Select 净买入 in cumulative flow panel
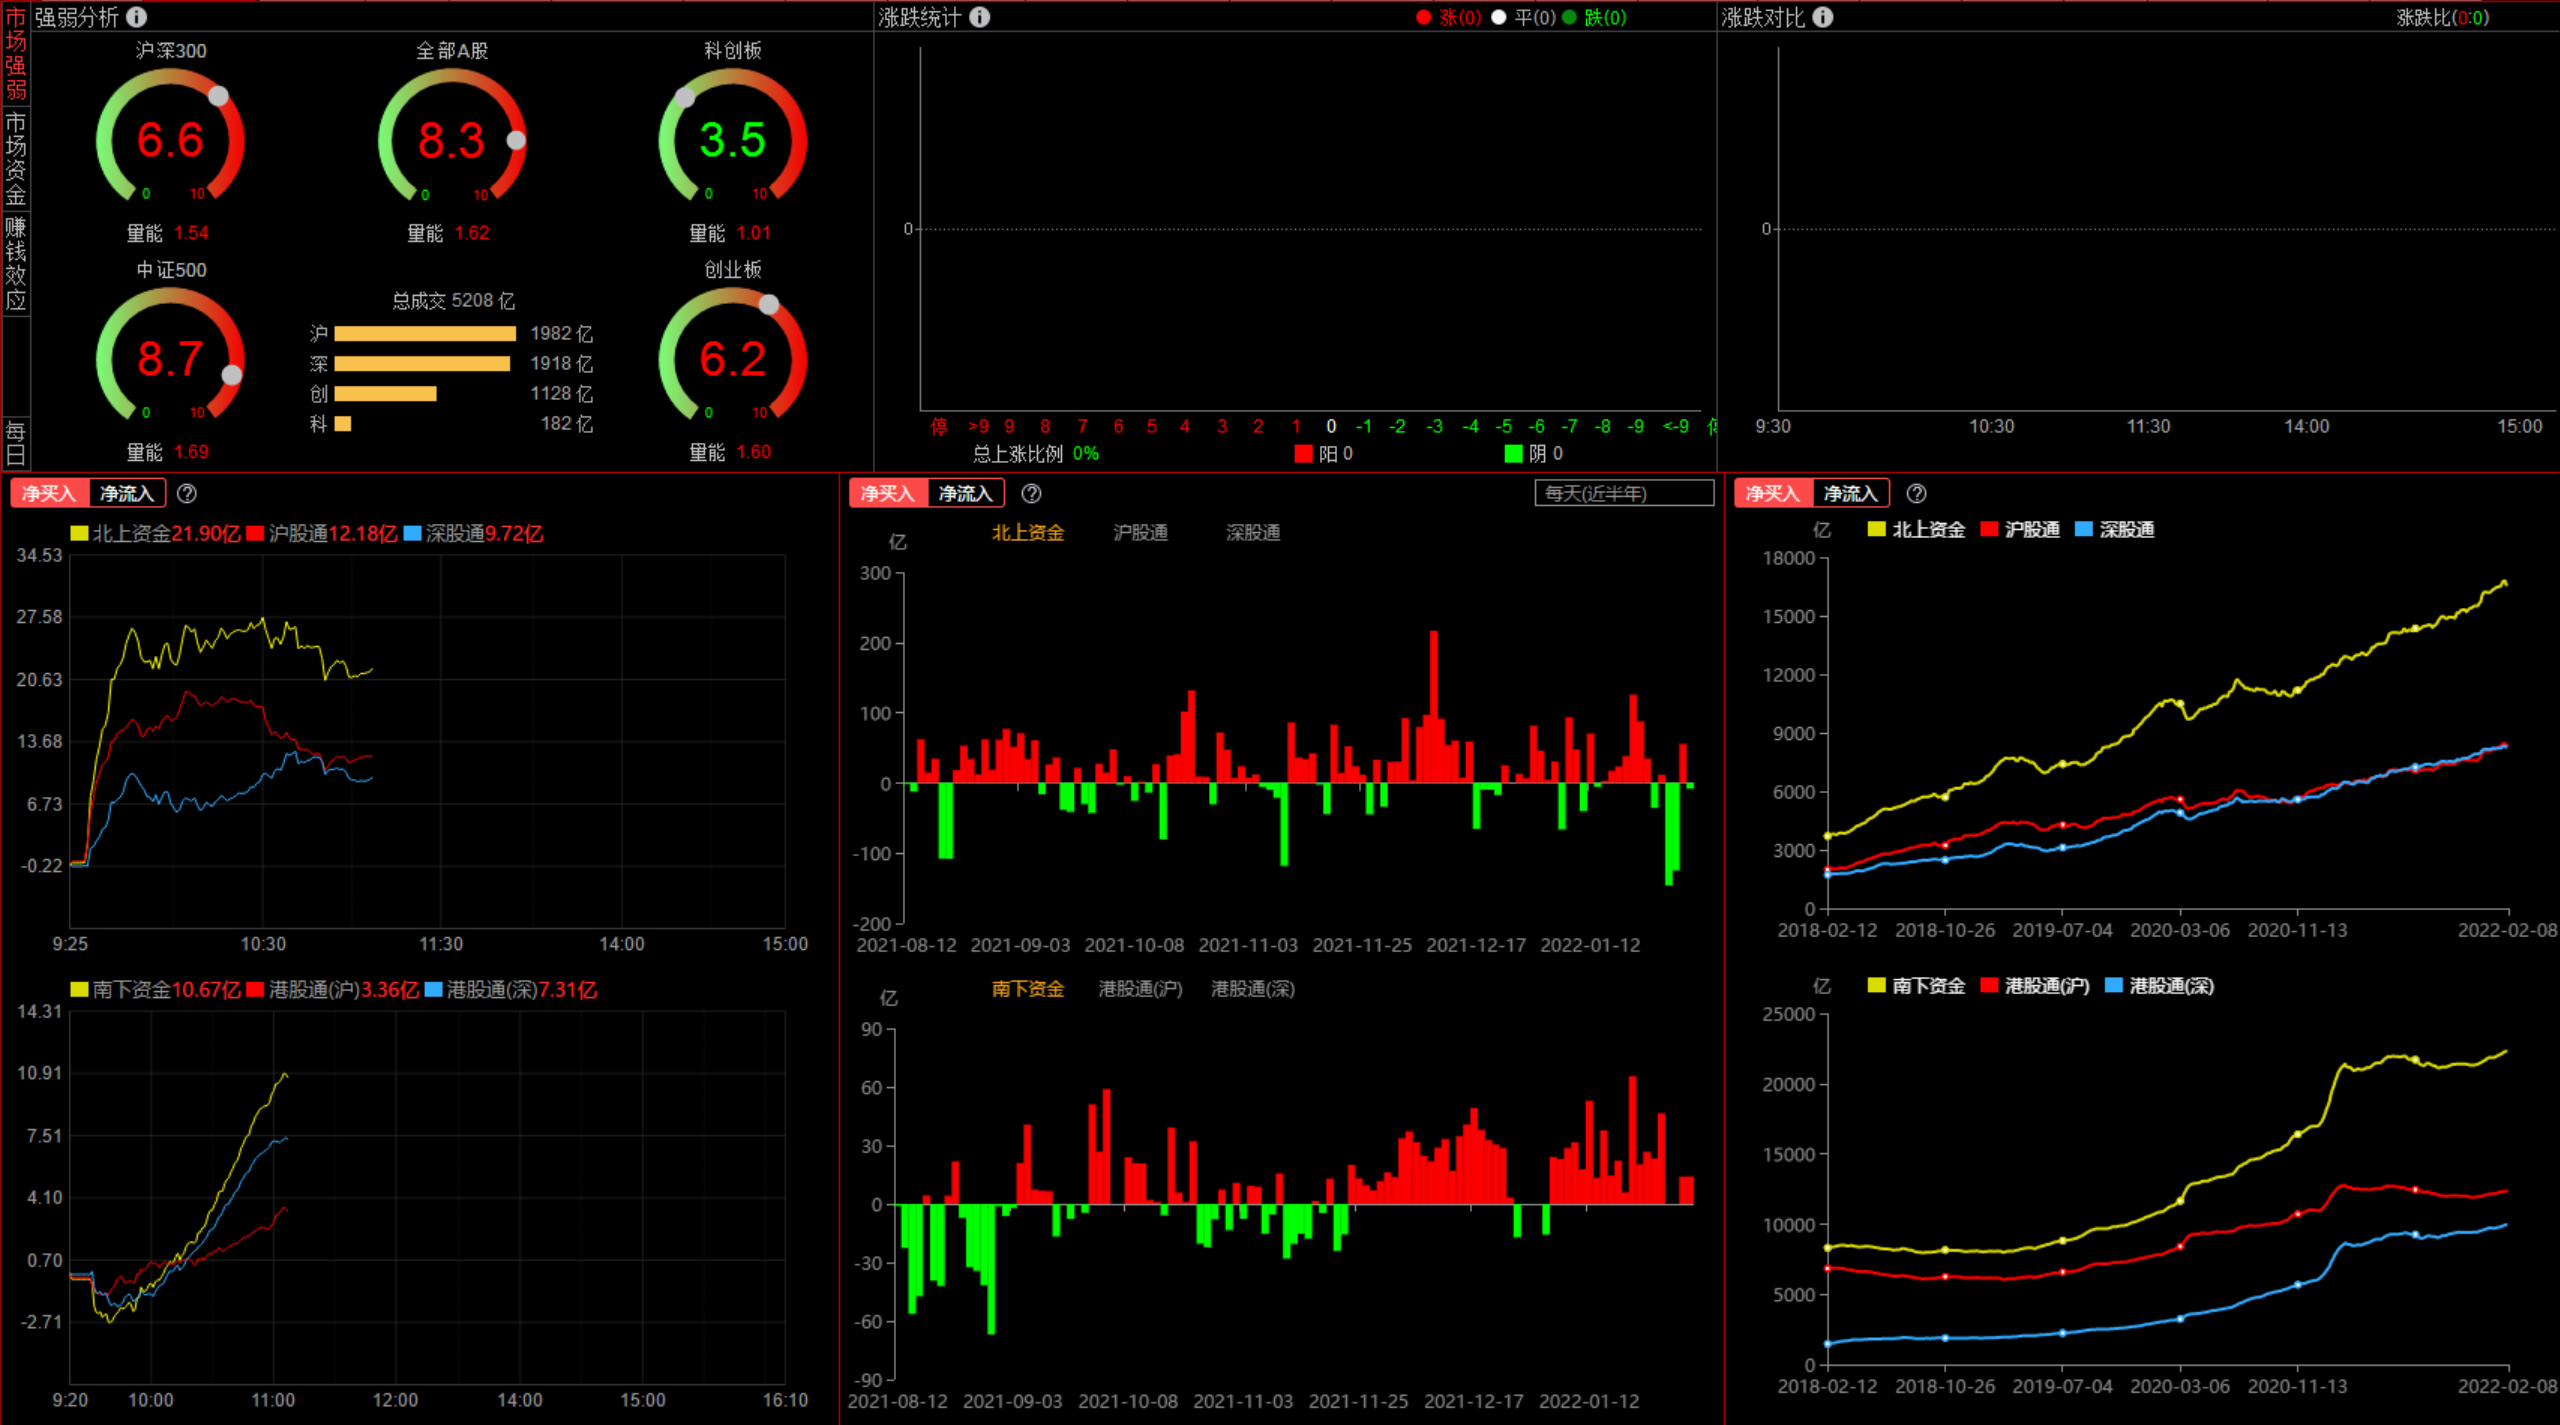This screenshot has width=2560, height=1425. click(1772, 493)
